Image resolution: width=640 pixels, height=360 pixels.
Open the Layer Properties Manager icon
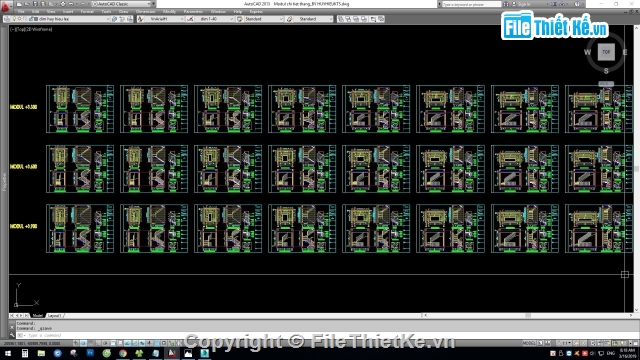pyautogui.click(x=7, y=19)
